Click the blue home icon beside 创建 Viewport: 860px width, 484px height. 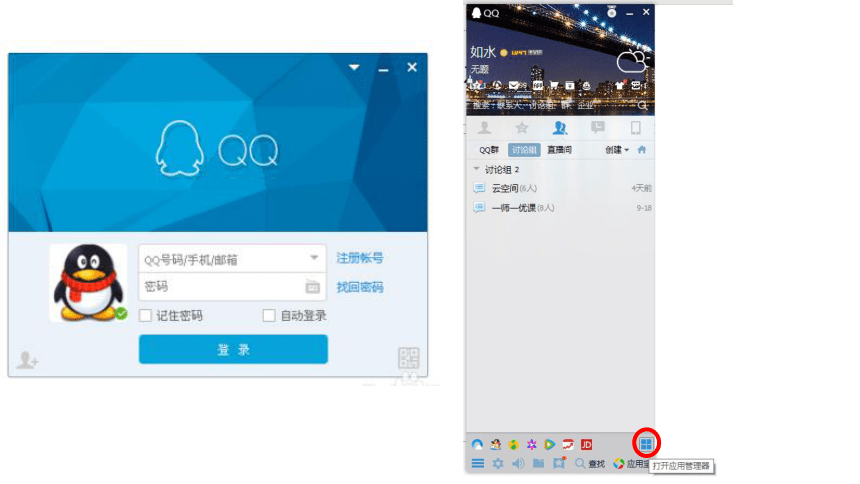tap(642, 150)
